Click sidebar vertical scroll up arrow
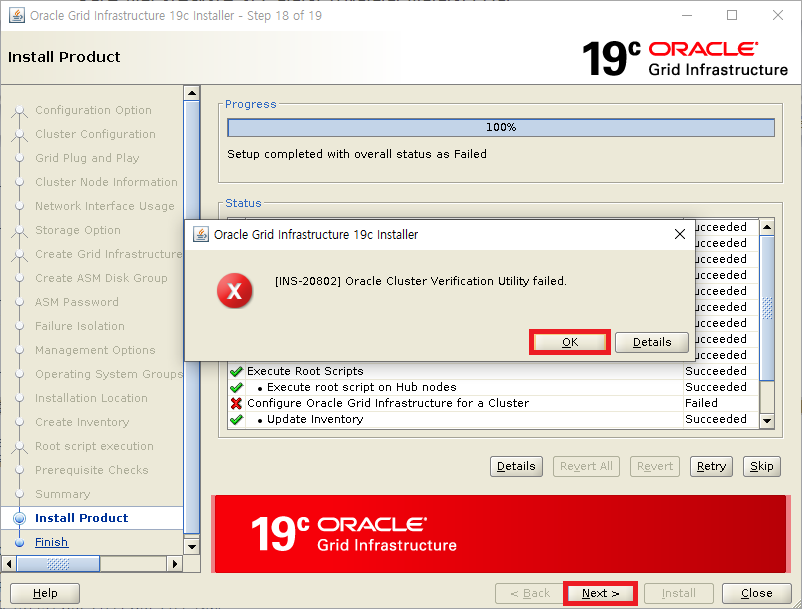The width and height of the screenshot is (802, 609). tap(192, 93)
